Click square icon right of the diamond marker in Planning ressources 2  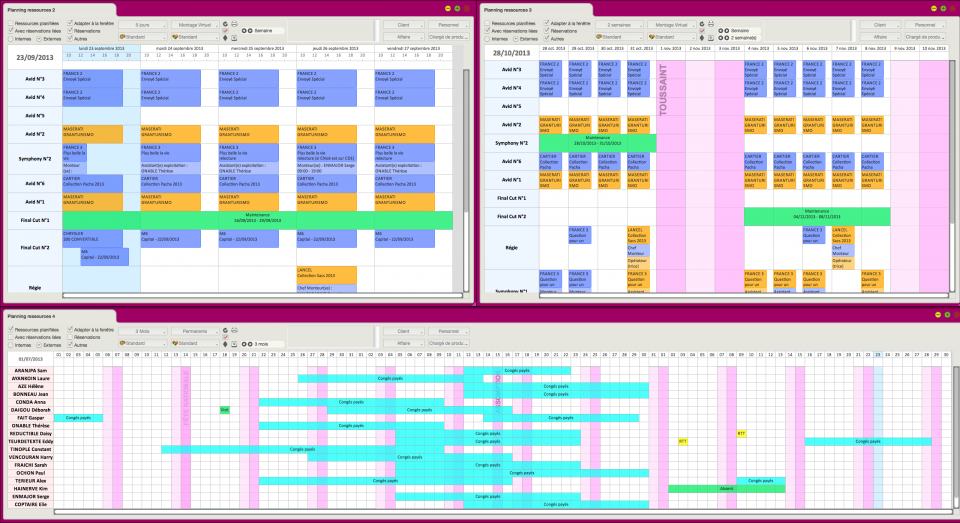(234, 38)
